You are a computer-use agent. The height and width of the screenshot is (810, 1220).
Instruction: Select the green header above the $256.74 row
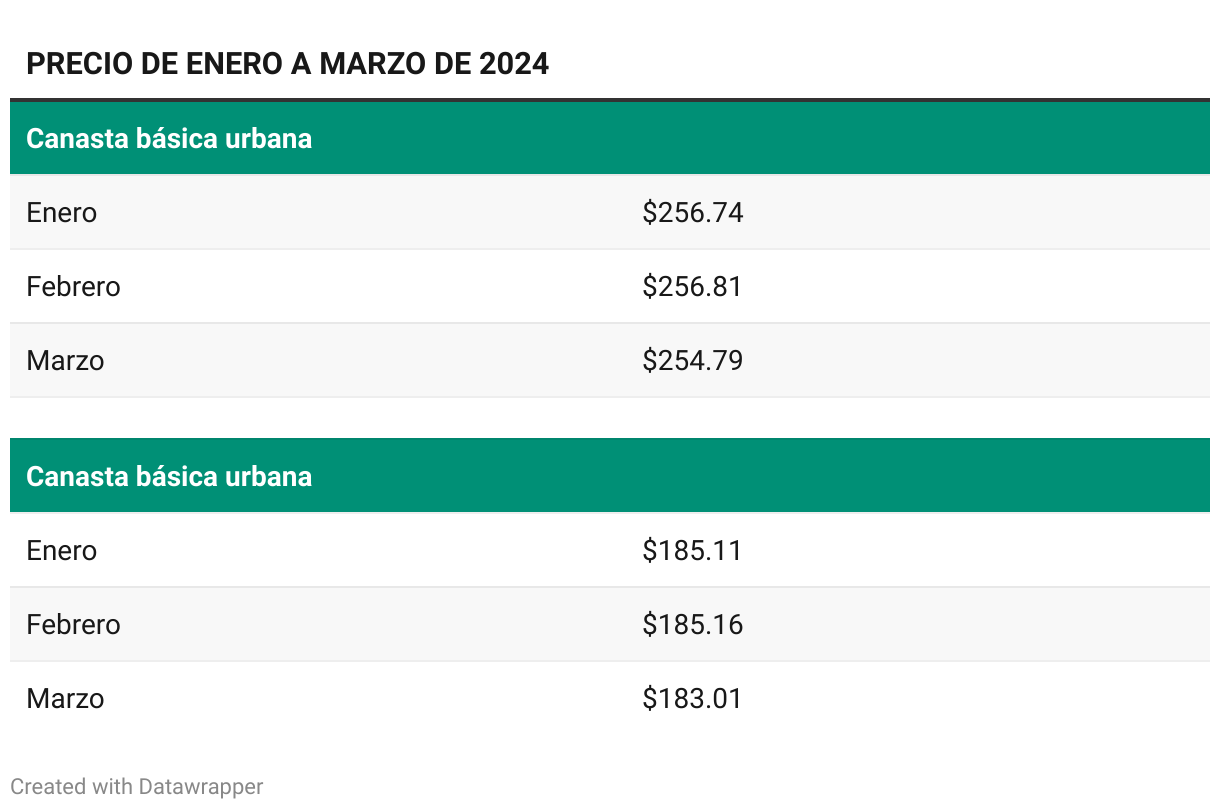tap(610, 138)
